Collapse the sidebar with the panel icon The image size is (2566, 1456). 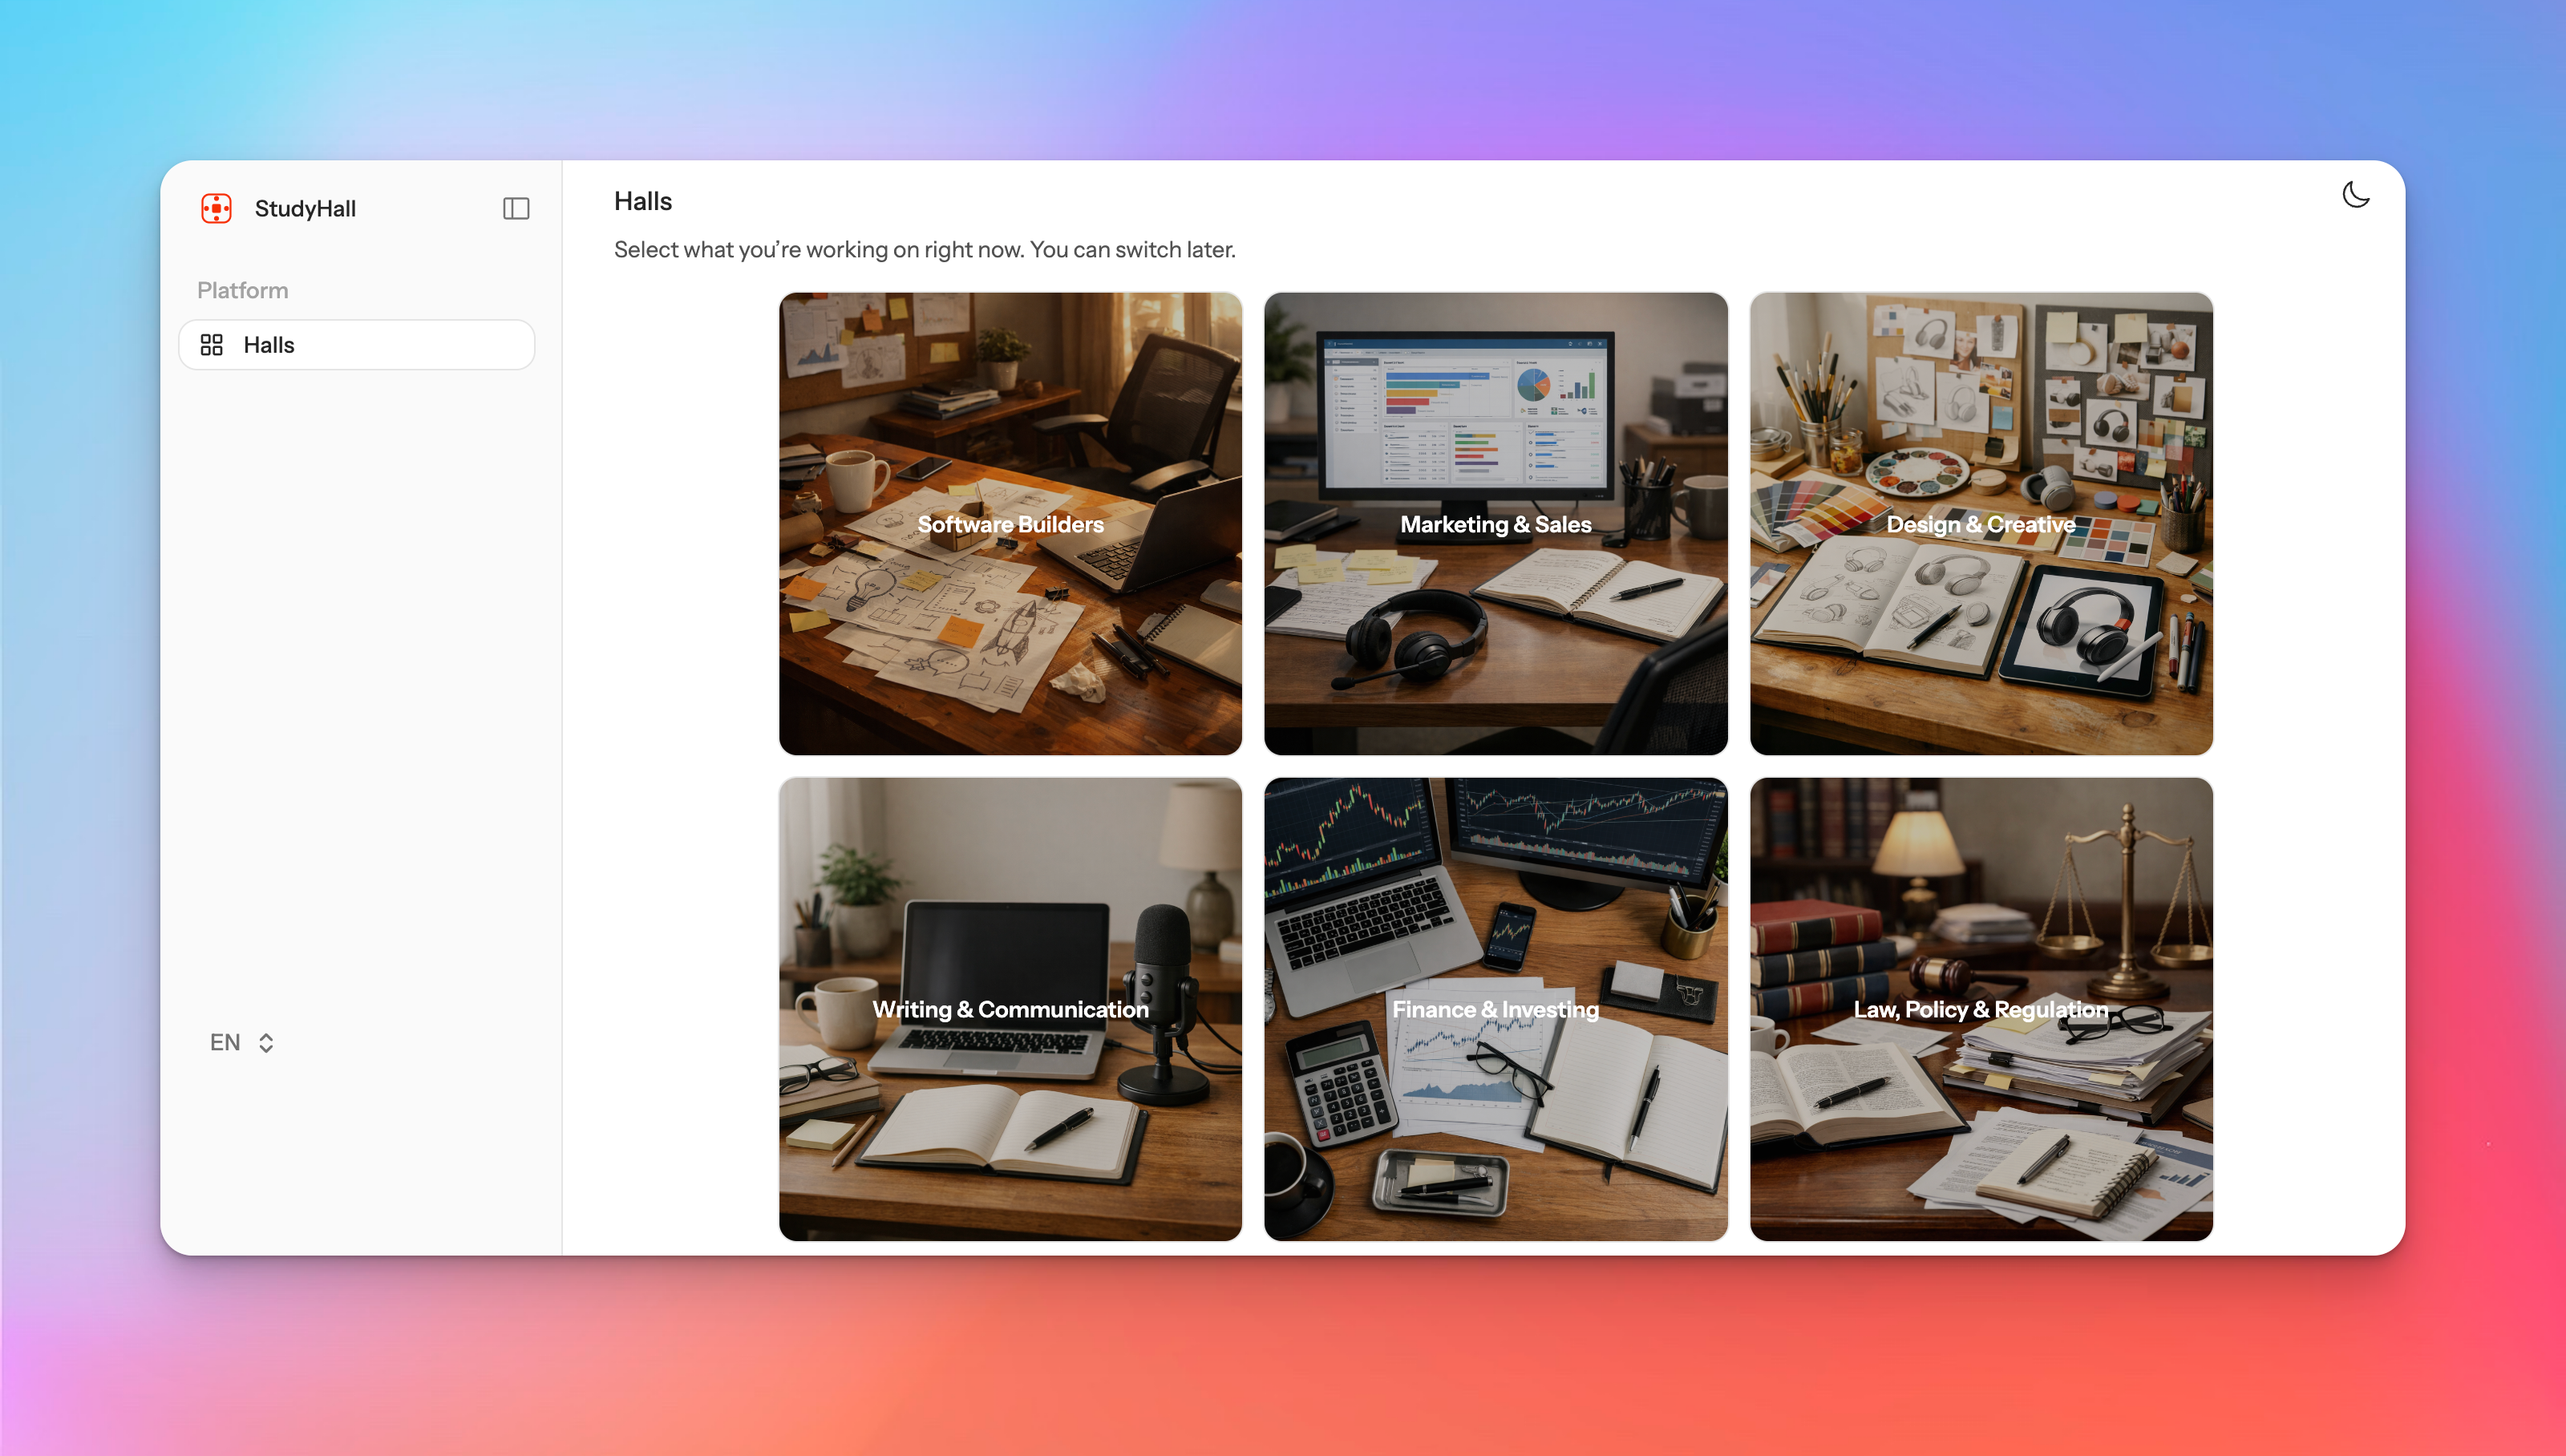point(516,208)
